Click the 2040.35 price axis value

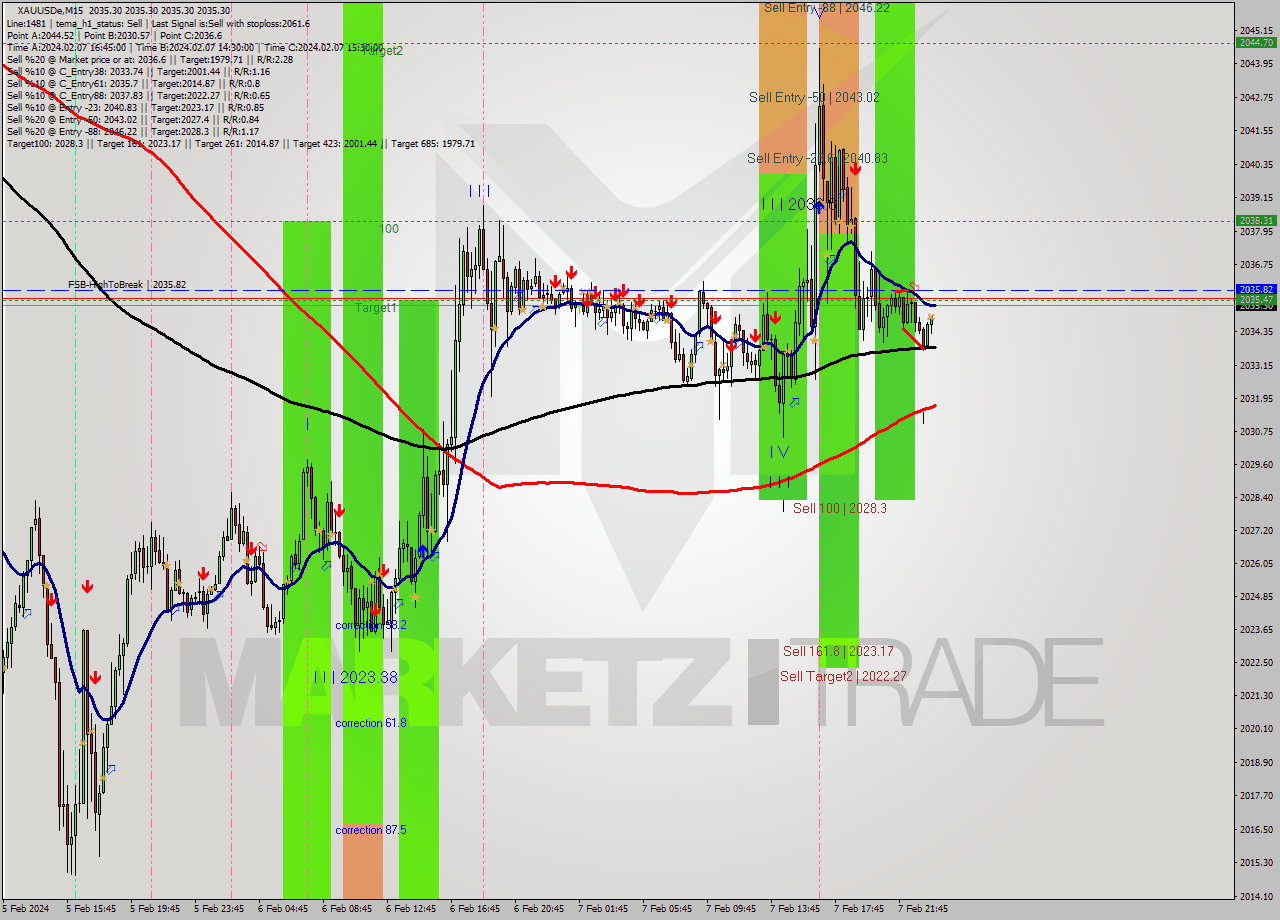pyautogui.click(x=1256, y=164)
